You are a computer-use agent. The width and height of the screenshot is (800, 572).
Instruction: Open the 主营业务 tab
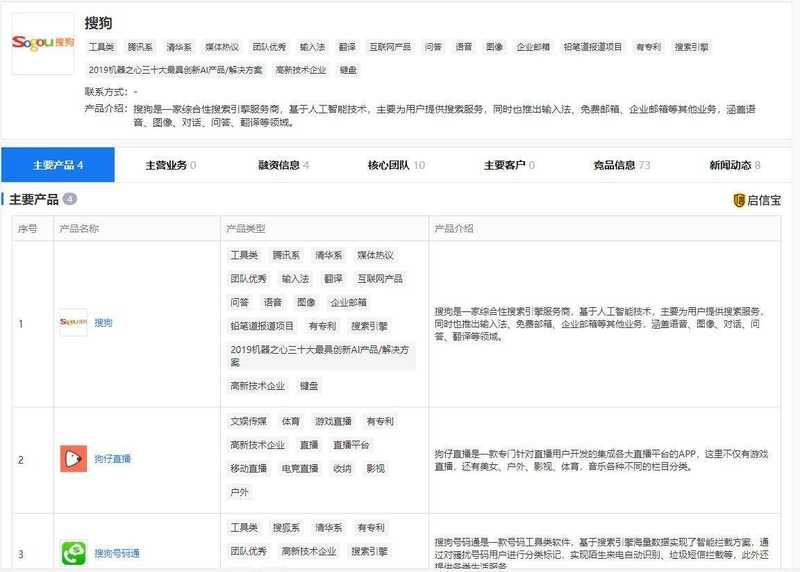pos(171,165)
